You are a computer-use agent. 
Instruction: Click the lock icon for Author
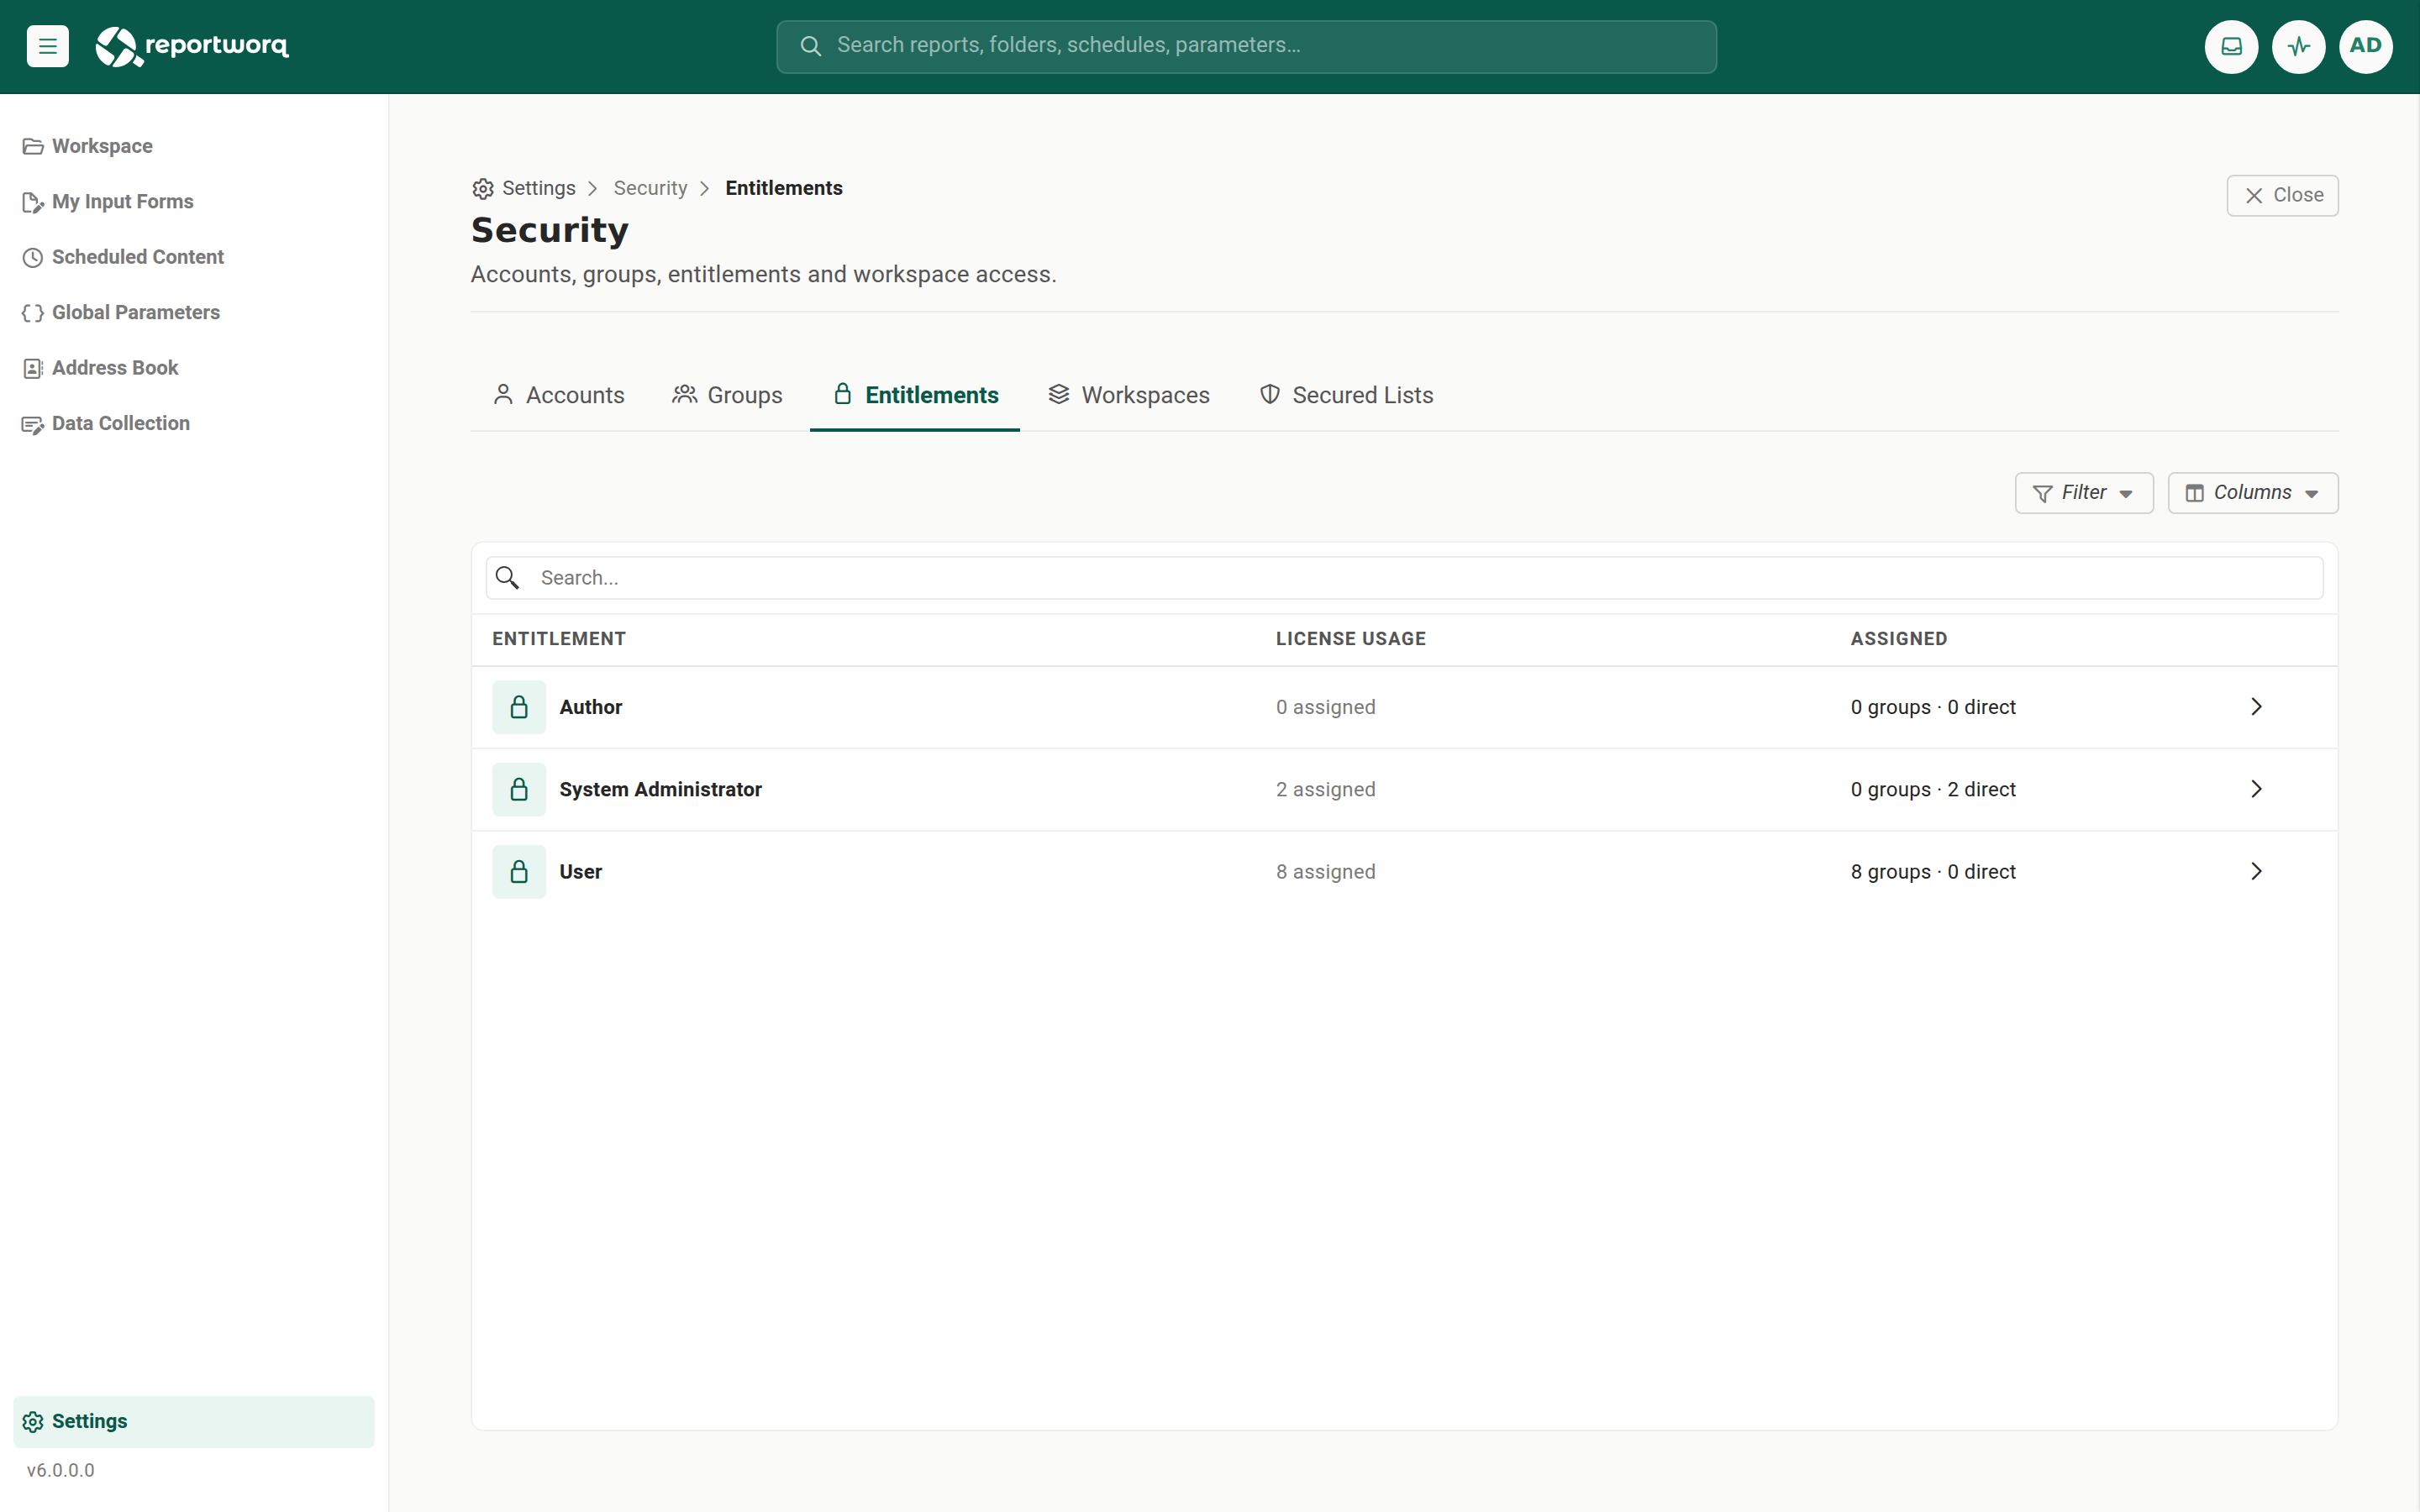(519, 707)
